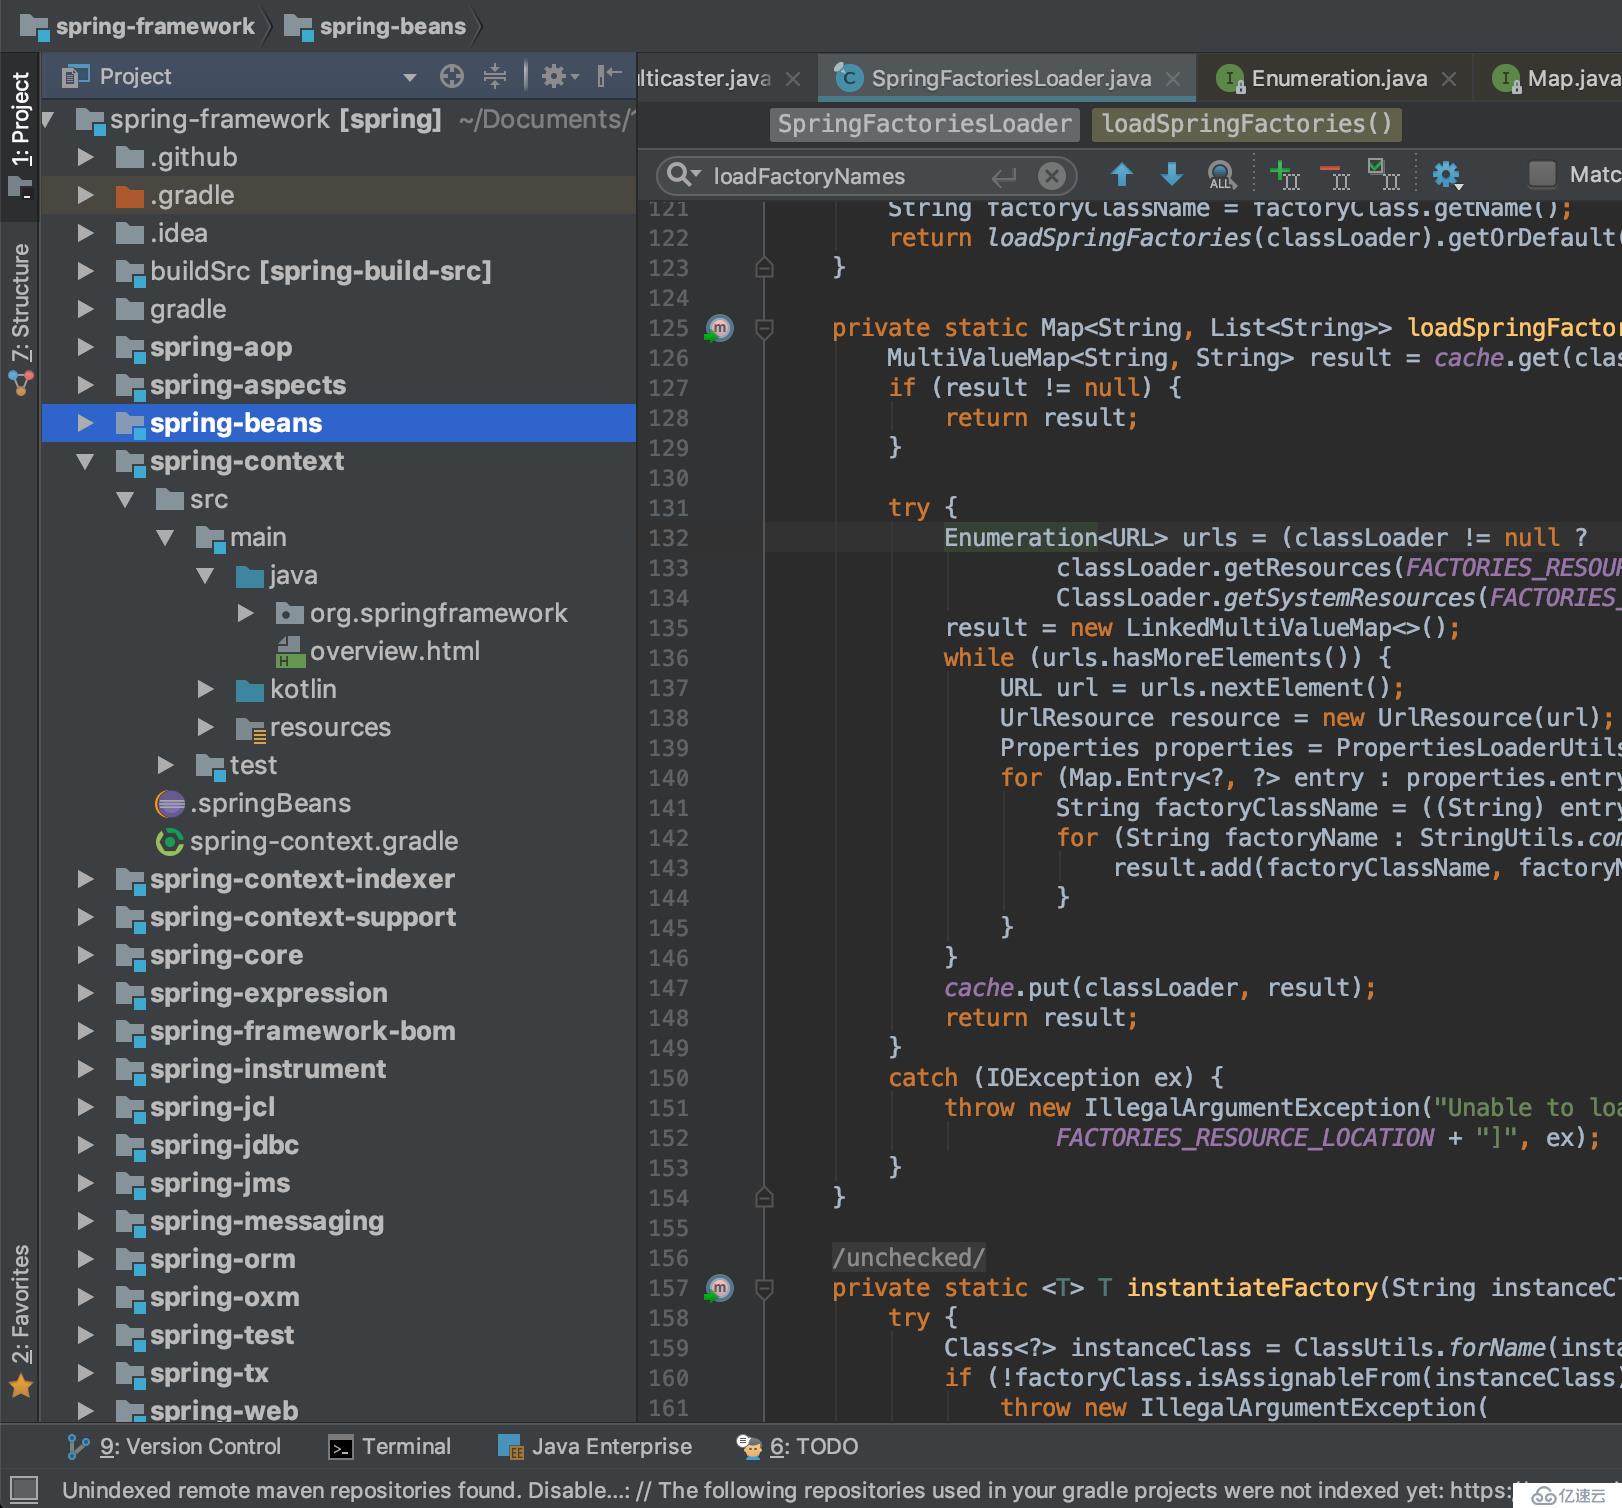Click the previous occurrence up arrow
This screenshot has width=1622, height=1508.
[1122, 175]
